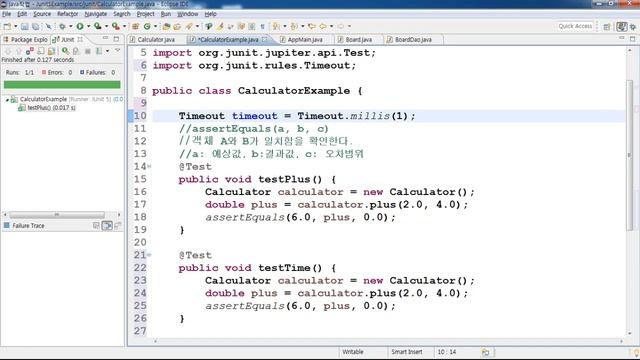The height and width of the screenshot is (360, 640).
Task: Switch to the AppMain.java editor tab
Action: [302, 40]
